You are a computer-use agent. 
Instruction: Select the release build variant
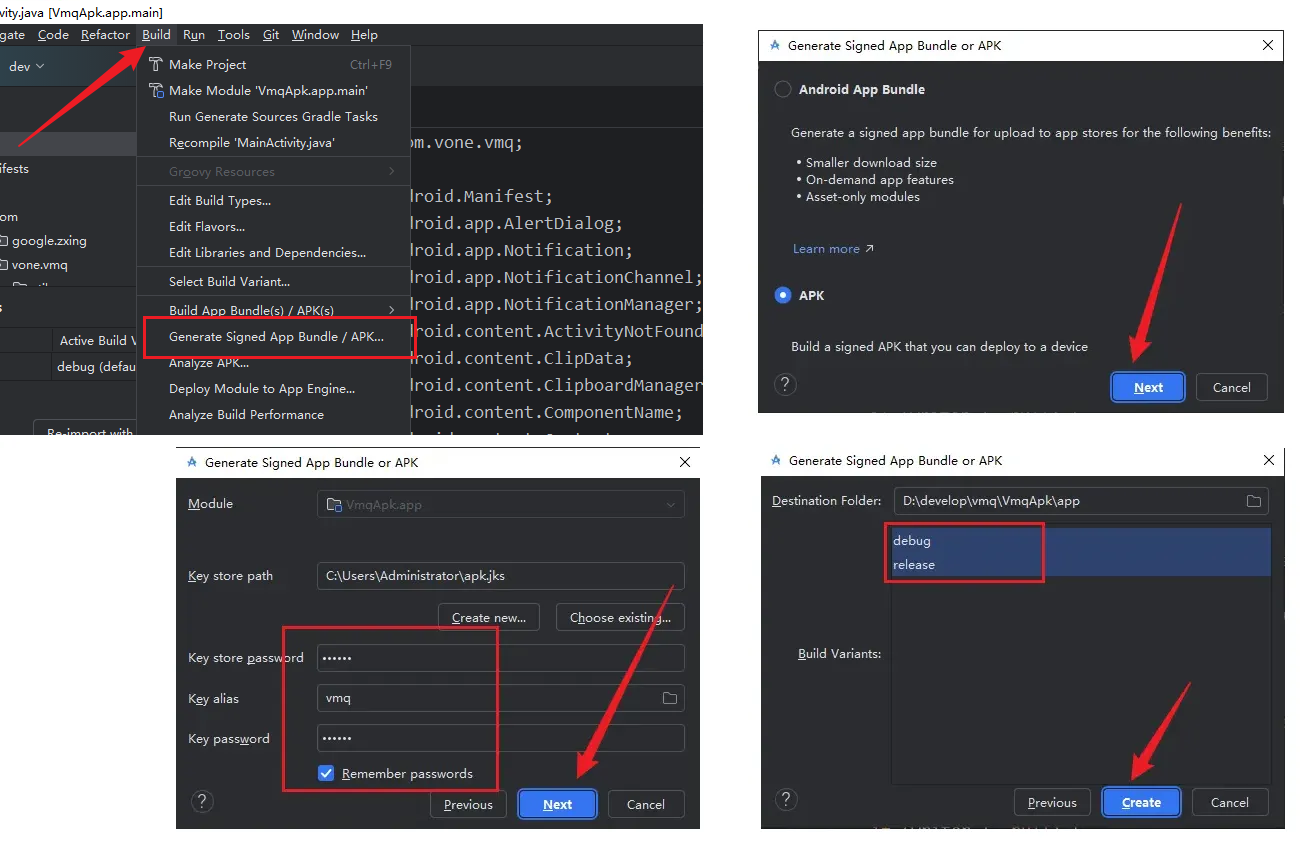tap(914, 565)
